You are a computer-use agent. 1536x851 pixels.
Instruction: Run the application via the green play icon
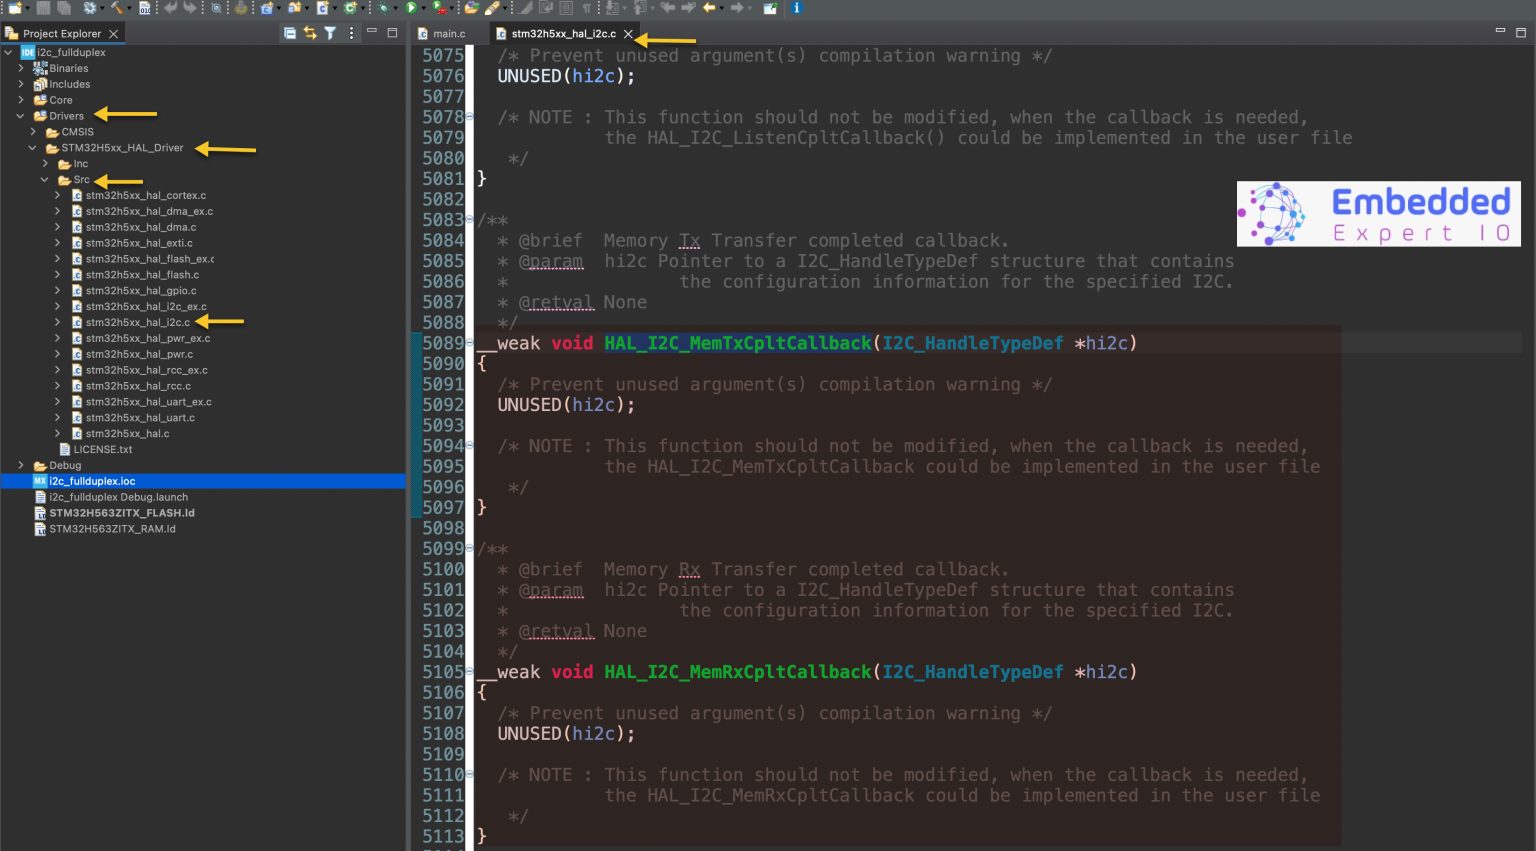pos(412,9)
